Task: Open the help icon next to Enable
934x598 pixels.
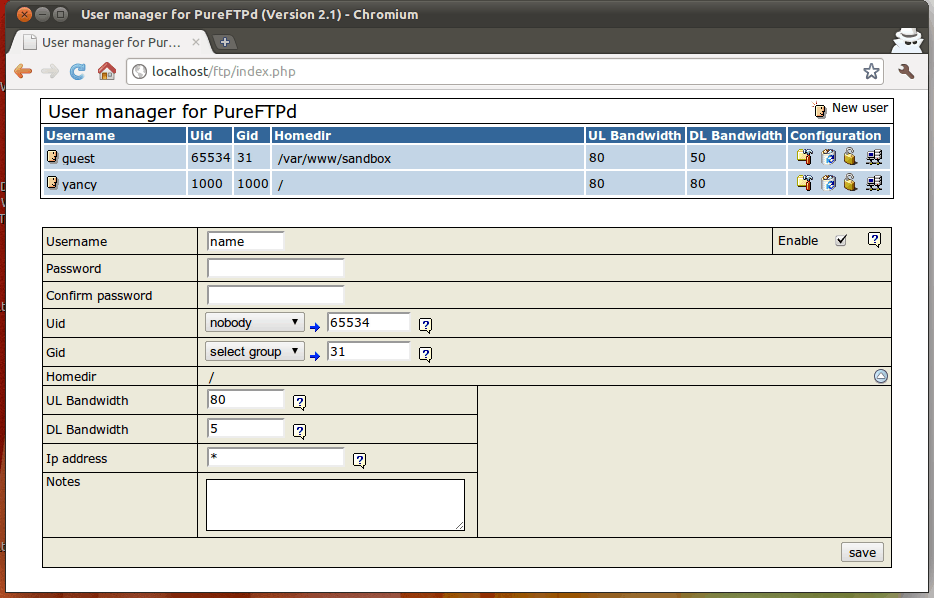Action: tap(874, 239)
